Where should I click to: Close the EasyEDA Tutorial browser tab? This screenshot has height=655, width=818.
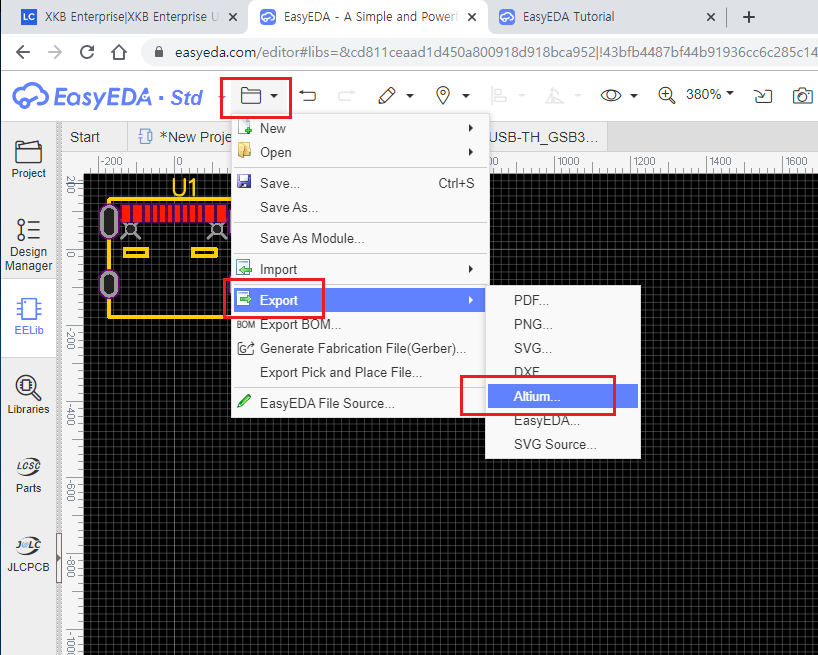[x=711, y=17]
